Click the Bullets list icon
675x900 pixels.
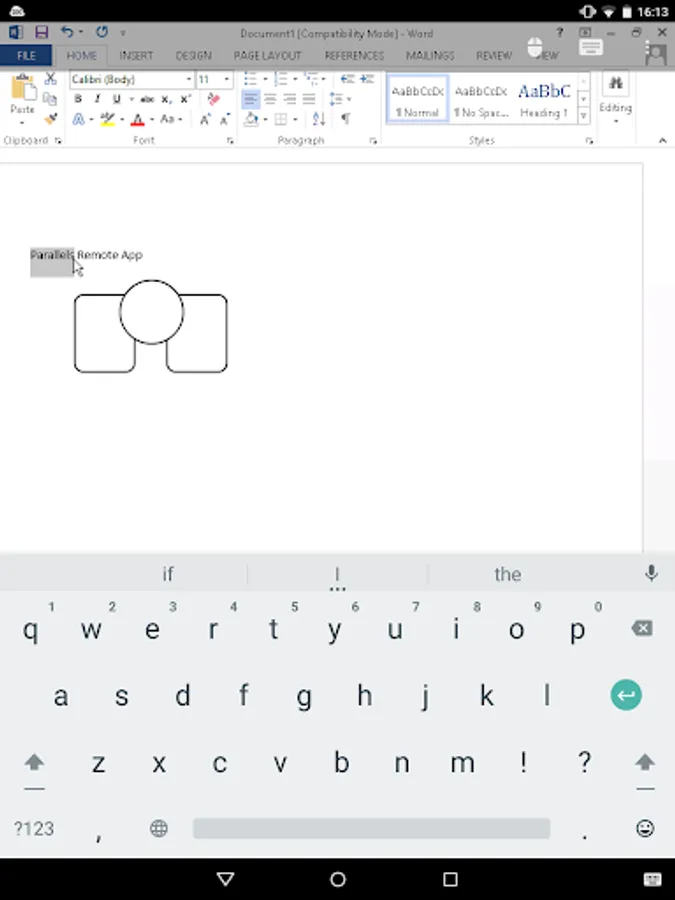250,79
